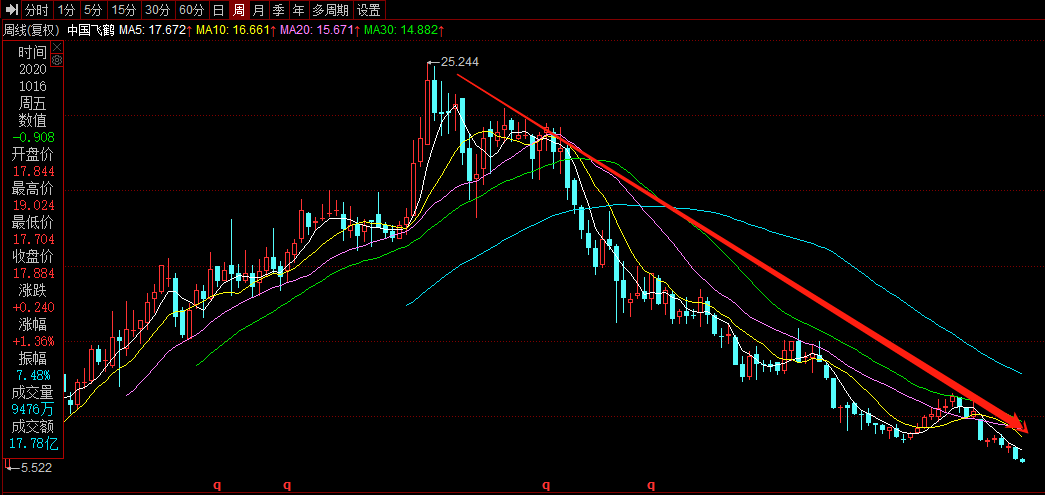Open 多周期 multi-period view

coord(330,10)
